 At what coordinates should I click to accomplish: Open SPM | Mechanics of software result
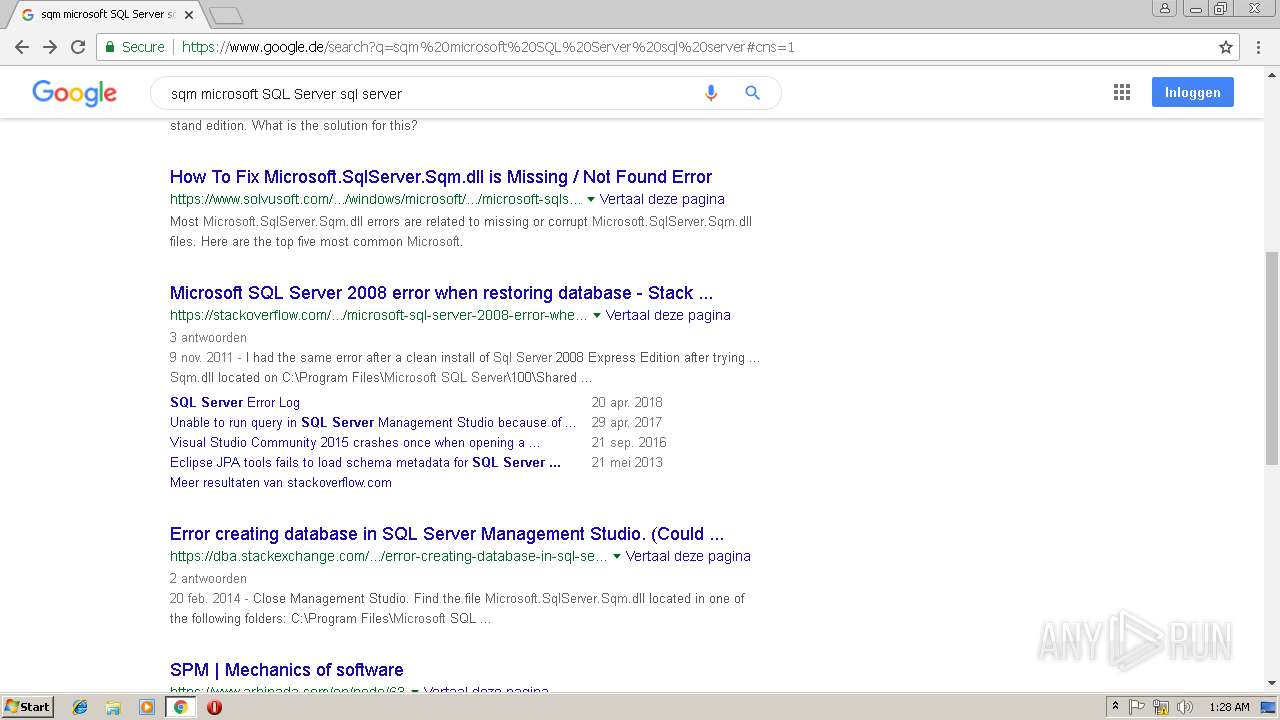pyautogui.click(x=287, y=670)
